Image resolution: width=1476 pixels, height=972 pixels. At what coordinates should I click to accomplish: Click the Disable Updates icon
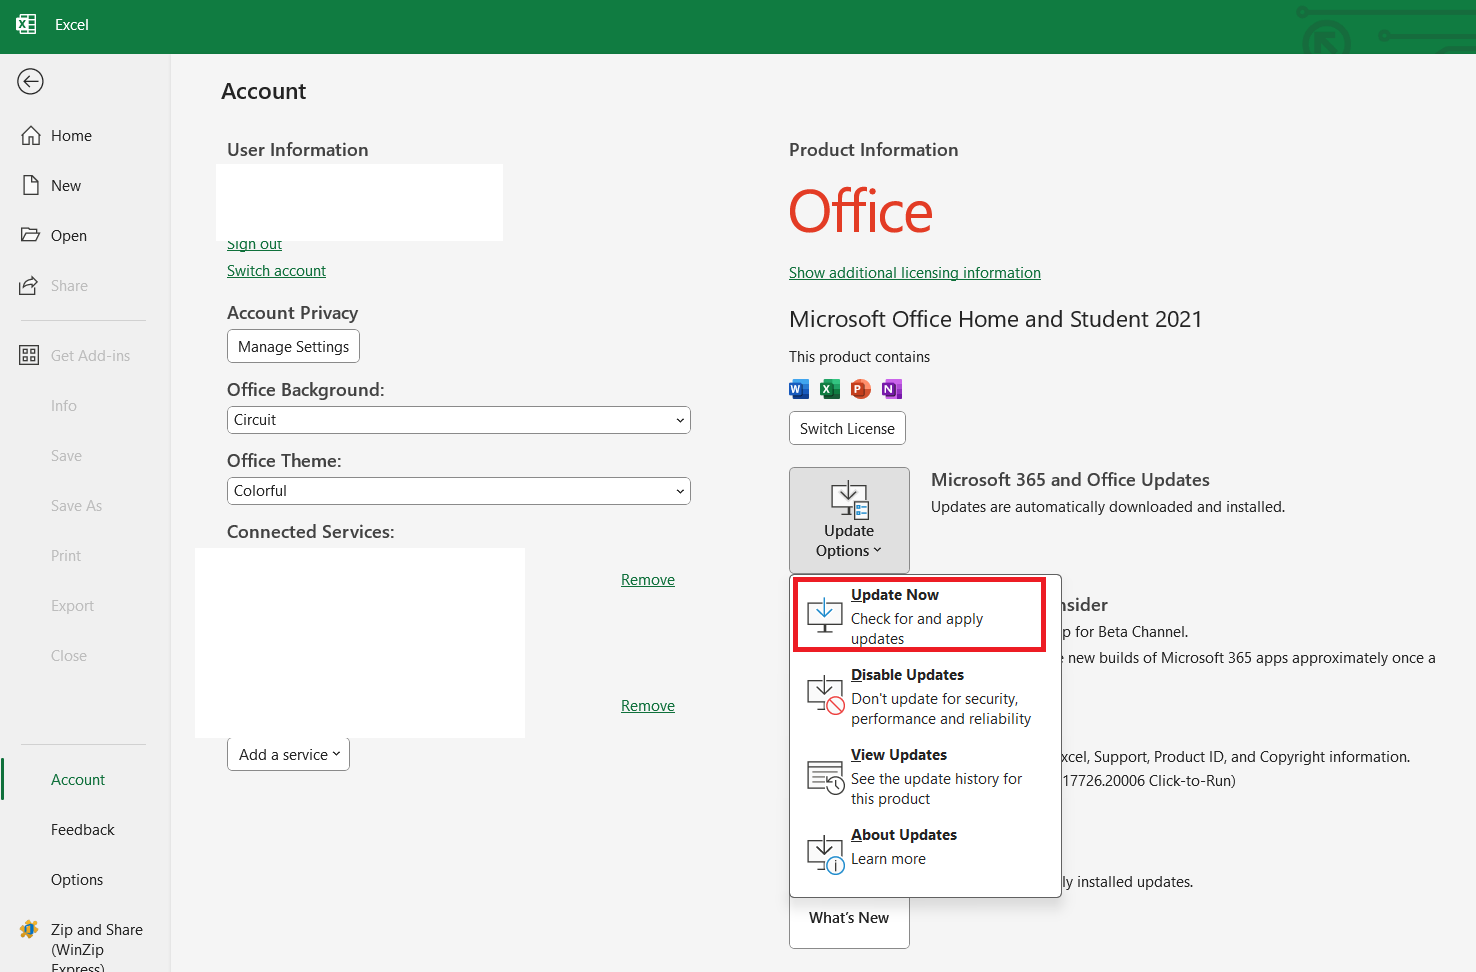point(826,695)
